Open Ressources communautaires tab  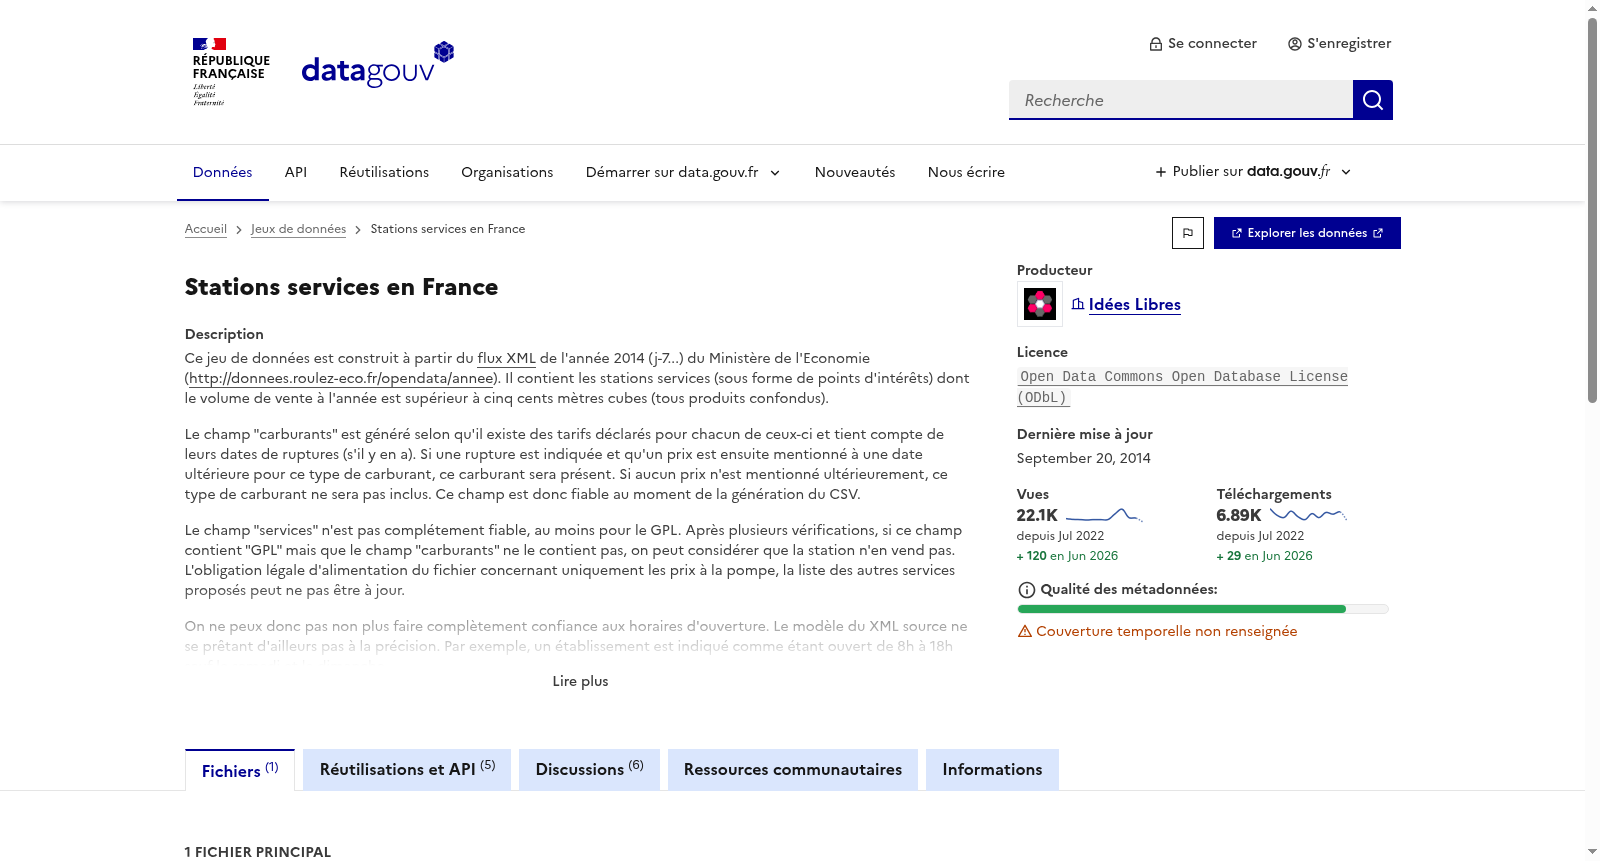(793, 770)
